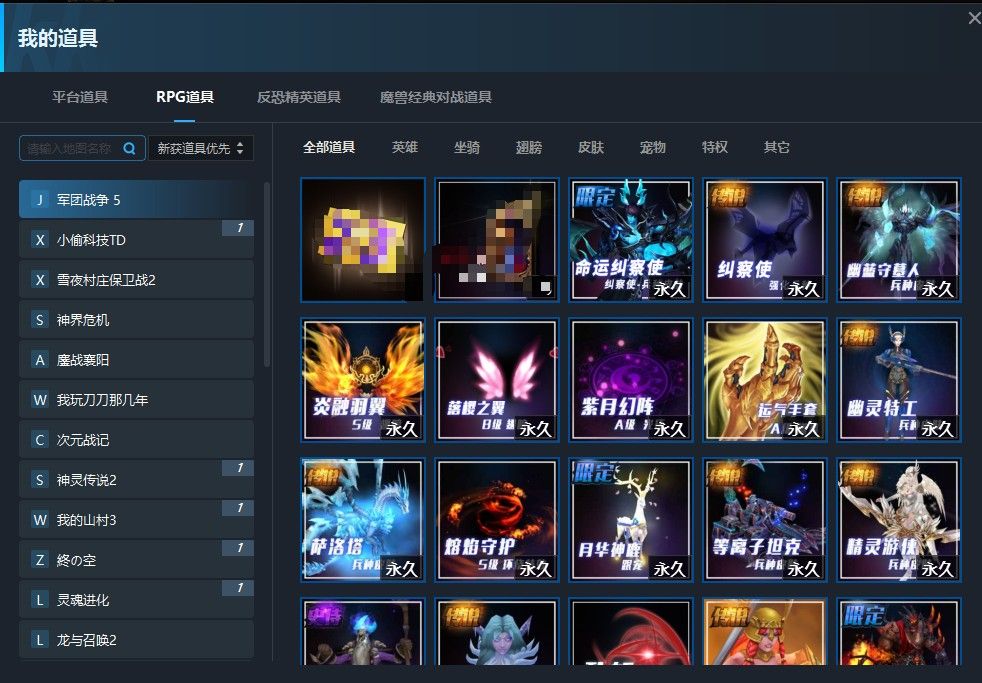Select the 神界危机 map
The height and width of the screenshot is (683, 982).
[137, 320]
